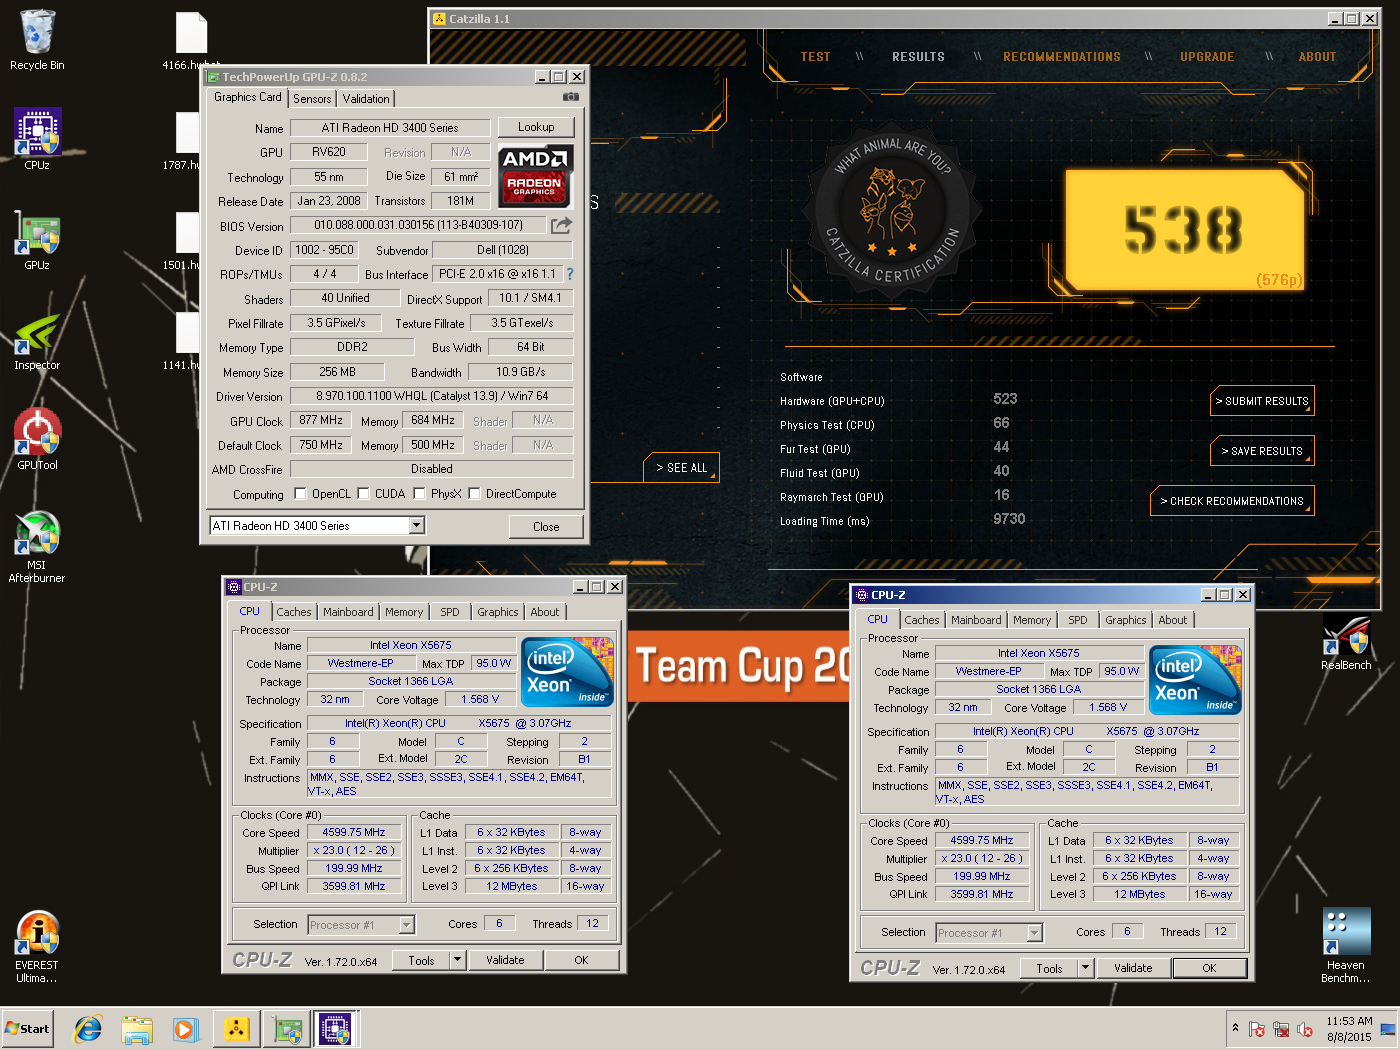Show hidden system tray icons
Screen dimensions: 1400x1050
coord(1235,1028)
